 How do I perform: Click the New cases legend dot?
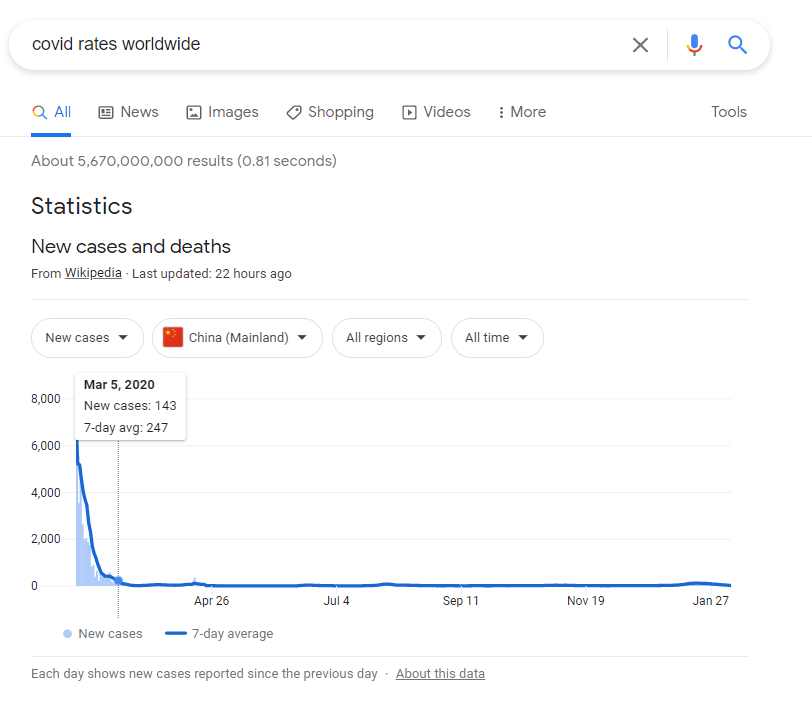pos(67,633)
